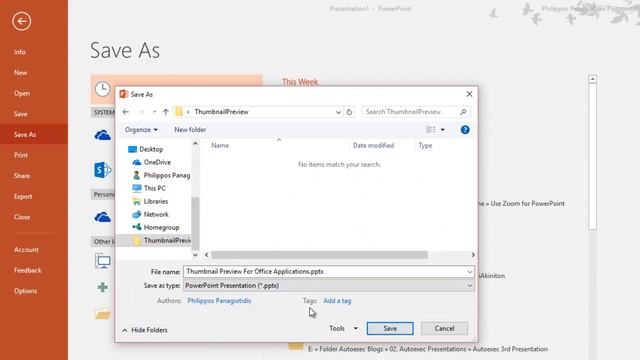Sort by the Type column header
Image resolution: width=640 pixels, height=360 pixels.
pyautogui.click(x=425, y=146)
